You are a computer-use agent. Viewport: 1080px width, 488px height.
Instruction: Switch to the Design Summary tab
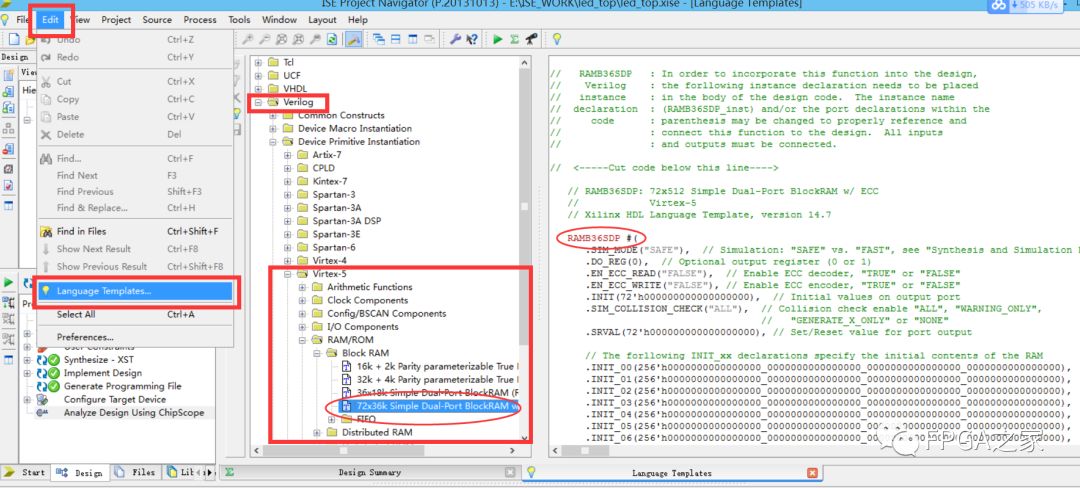tap(370, 473)
